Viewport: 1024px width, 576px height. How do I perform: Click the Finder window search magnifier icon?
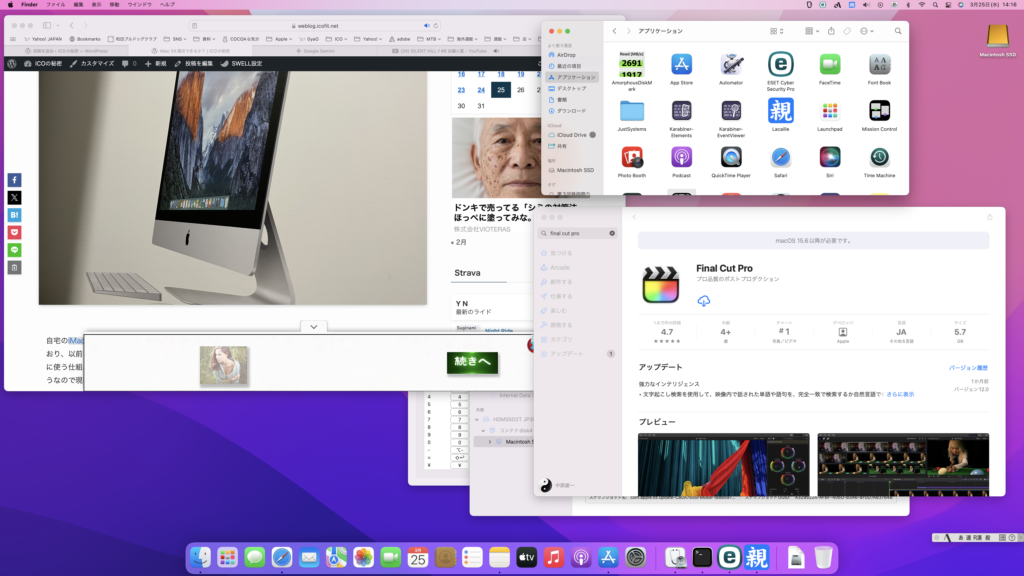(897, 31)
